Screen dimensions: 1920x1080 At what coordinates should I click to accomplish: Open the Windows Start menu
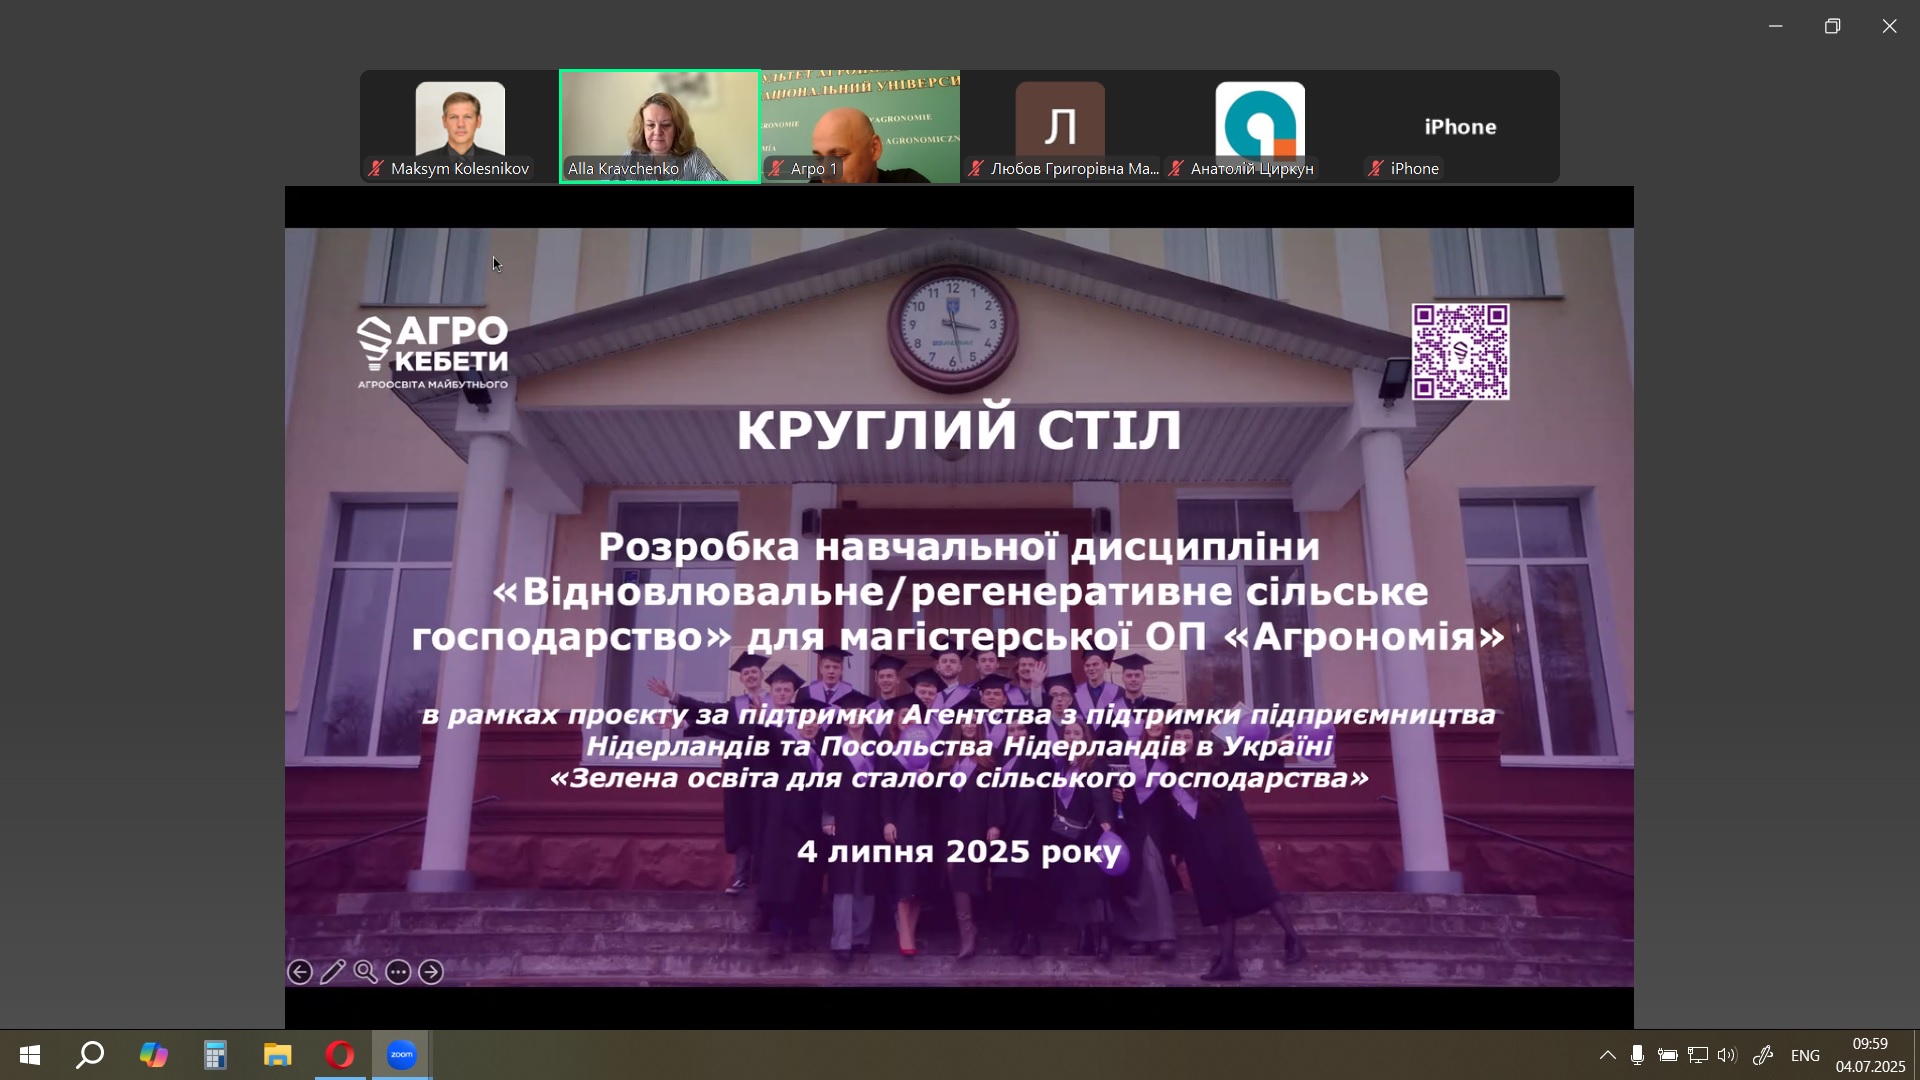[x=29, y=1055]
